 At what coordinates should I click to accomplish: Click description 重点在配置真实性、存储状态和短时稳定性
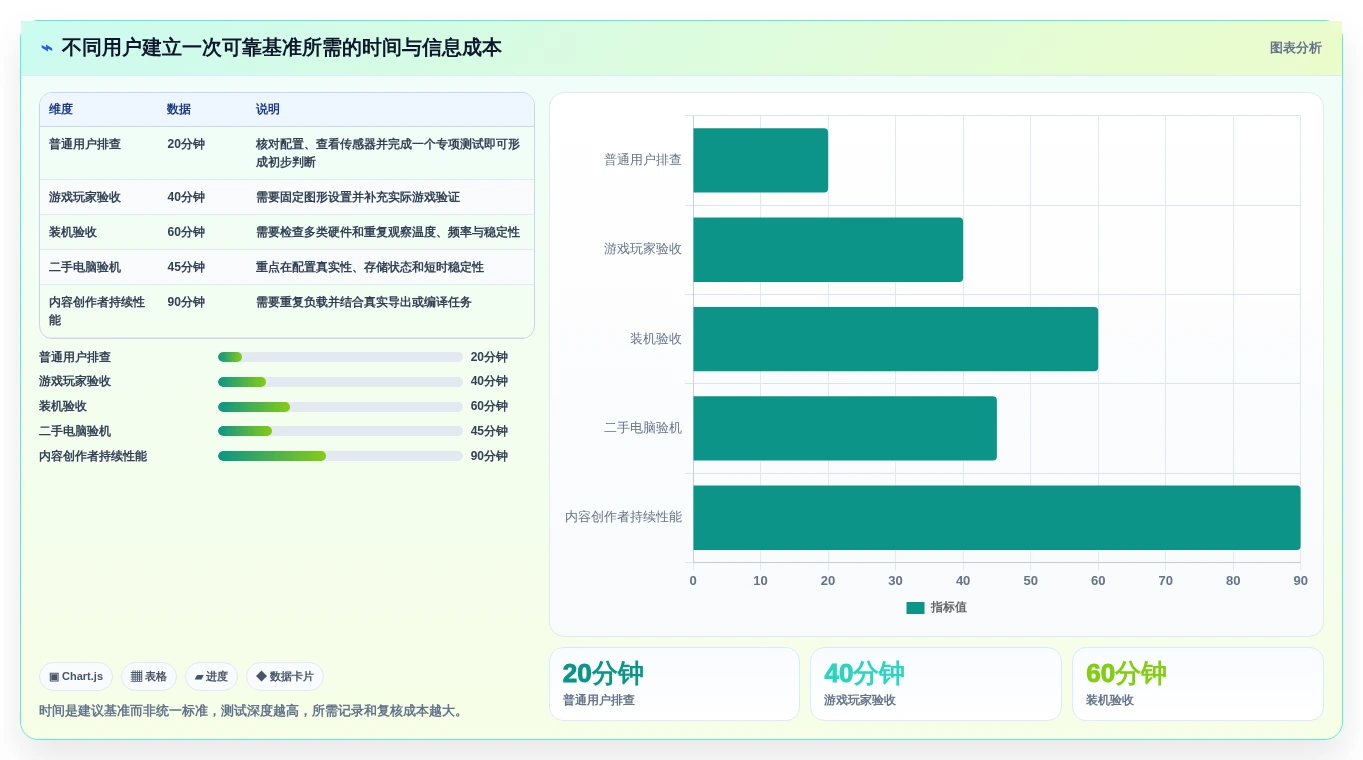tap(370, 267)
